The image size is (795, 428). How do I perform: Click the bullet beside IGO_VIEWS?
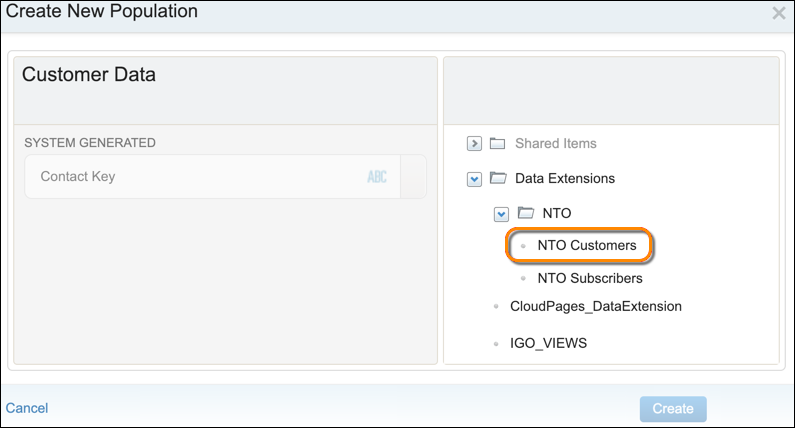(x=496, y=344)
